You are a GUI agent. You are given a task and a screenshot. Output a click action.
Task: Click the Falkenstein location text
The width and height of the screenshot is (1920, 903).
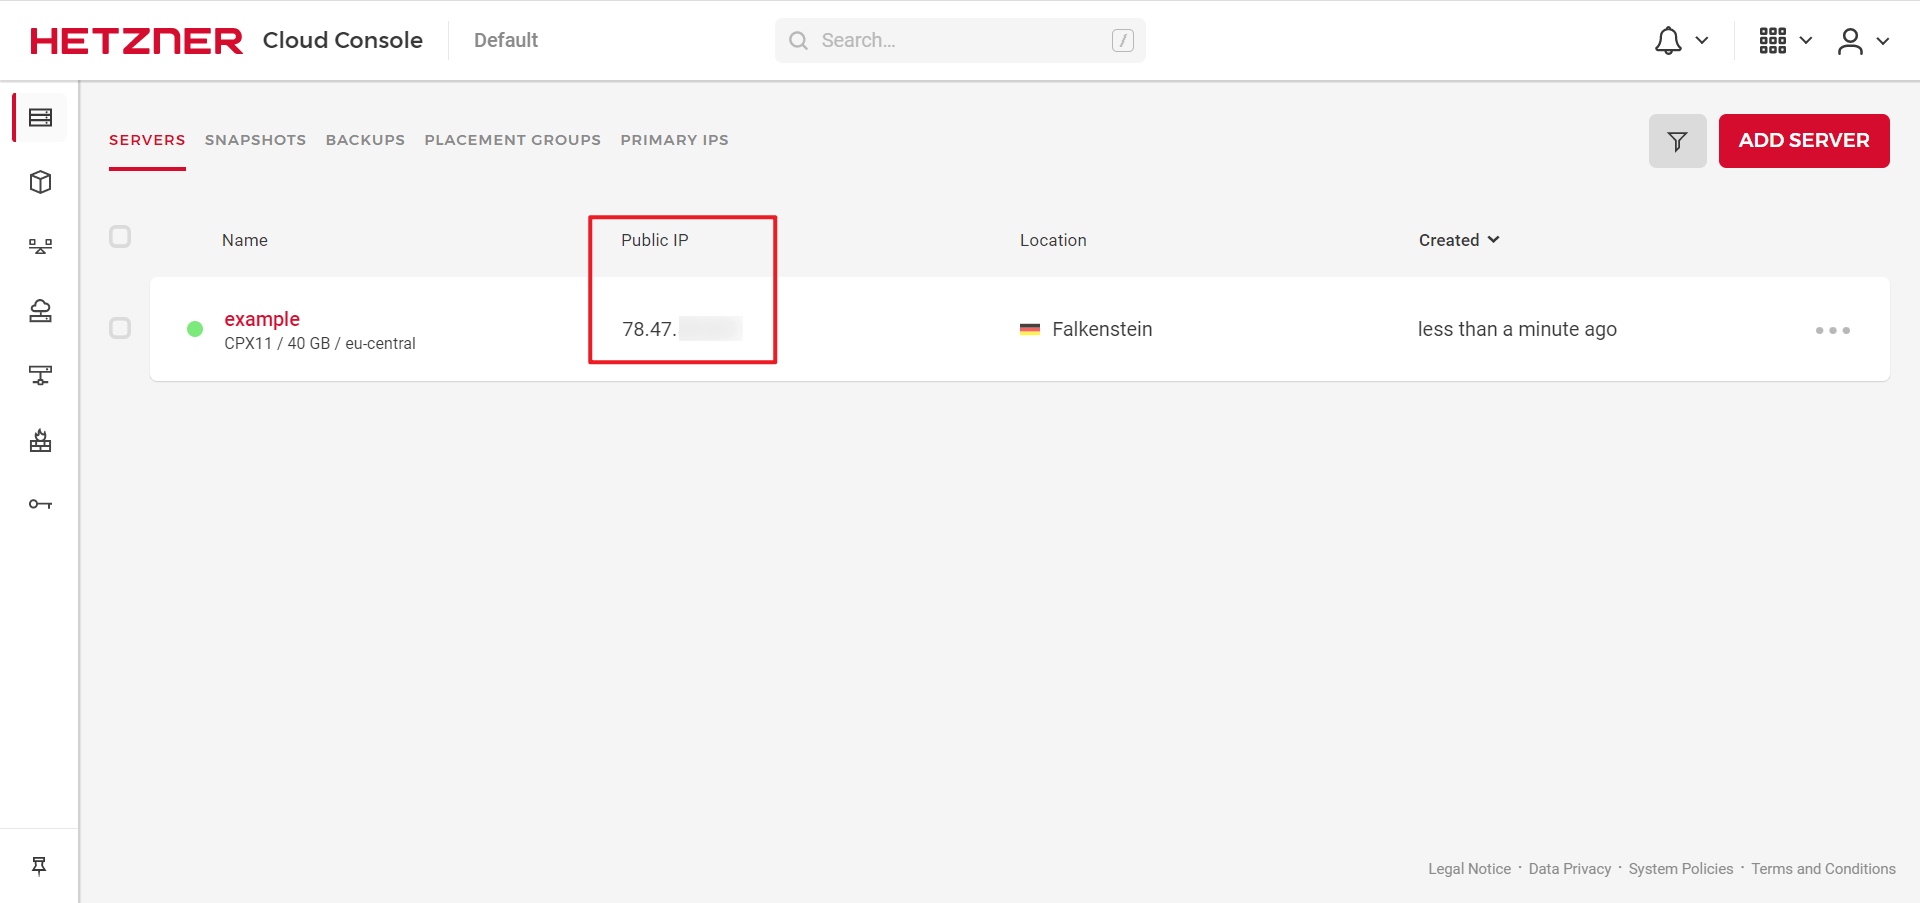[1102, 329]
